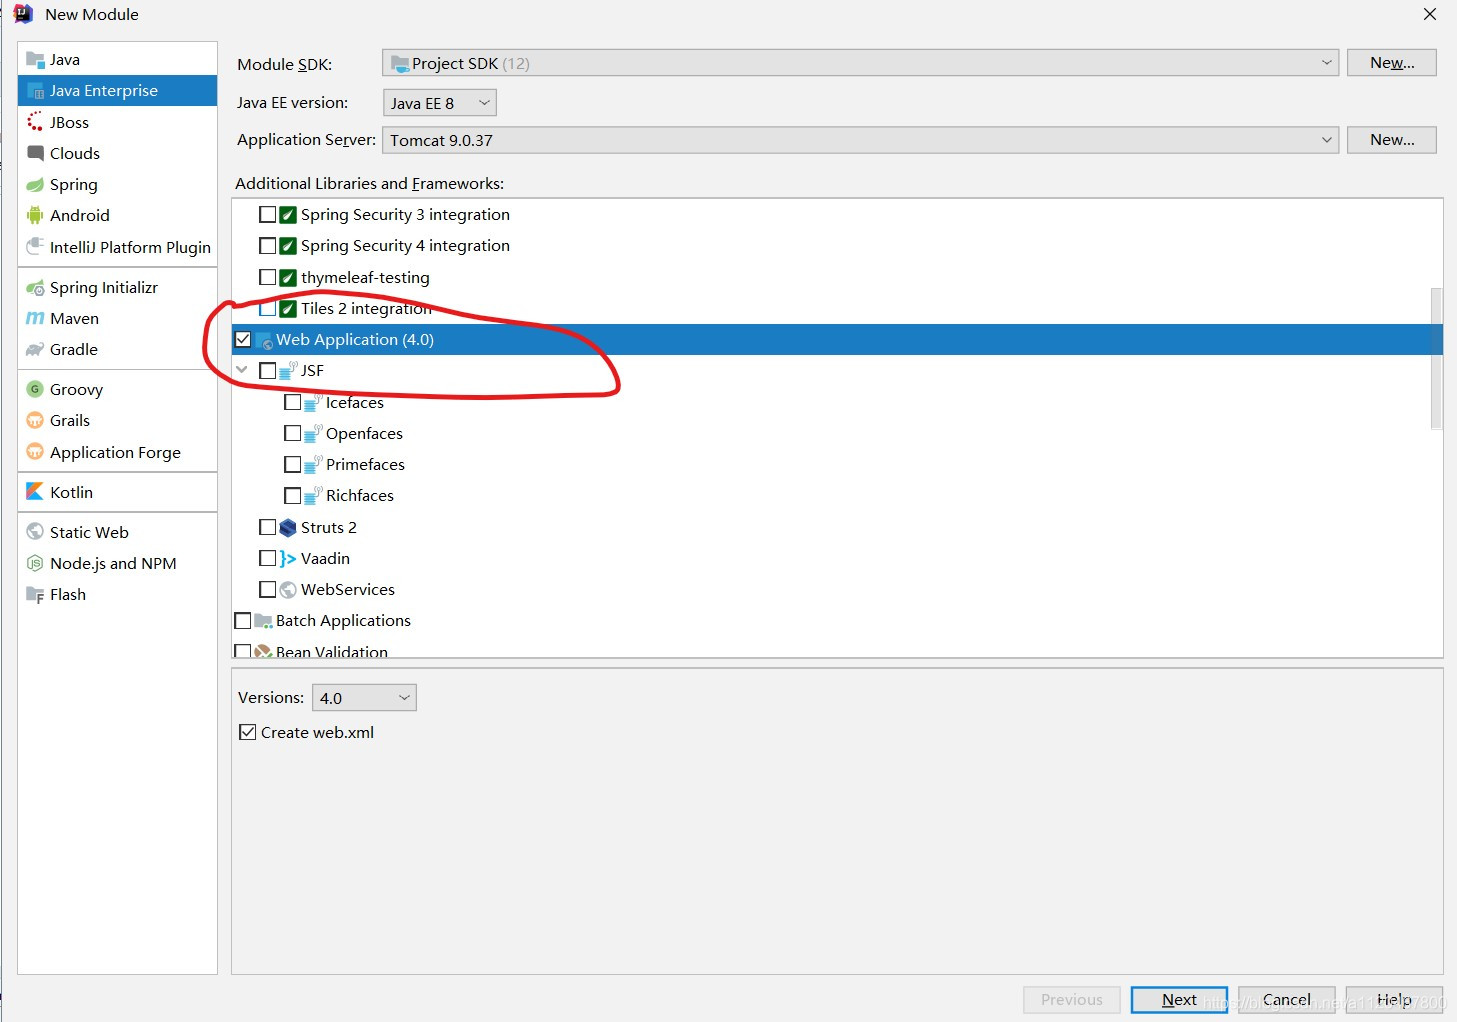Toggle the Create web.xml checkbox

[x=248, y=732]
